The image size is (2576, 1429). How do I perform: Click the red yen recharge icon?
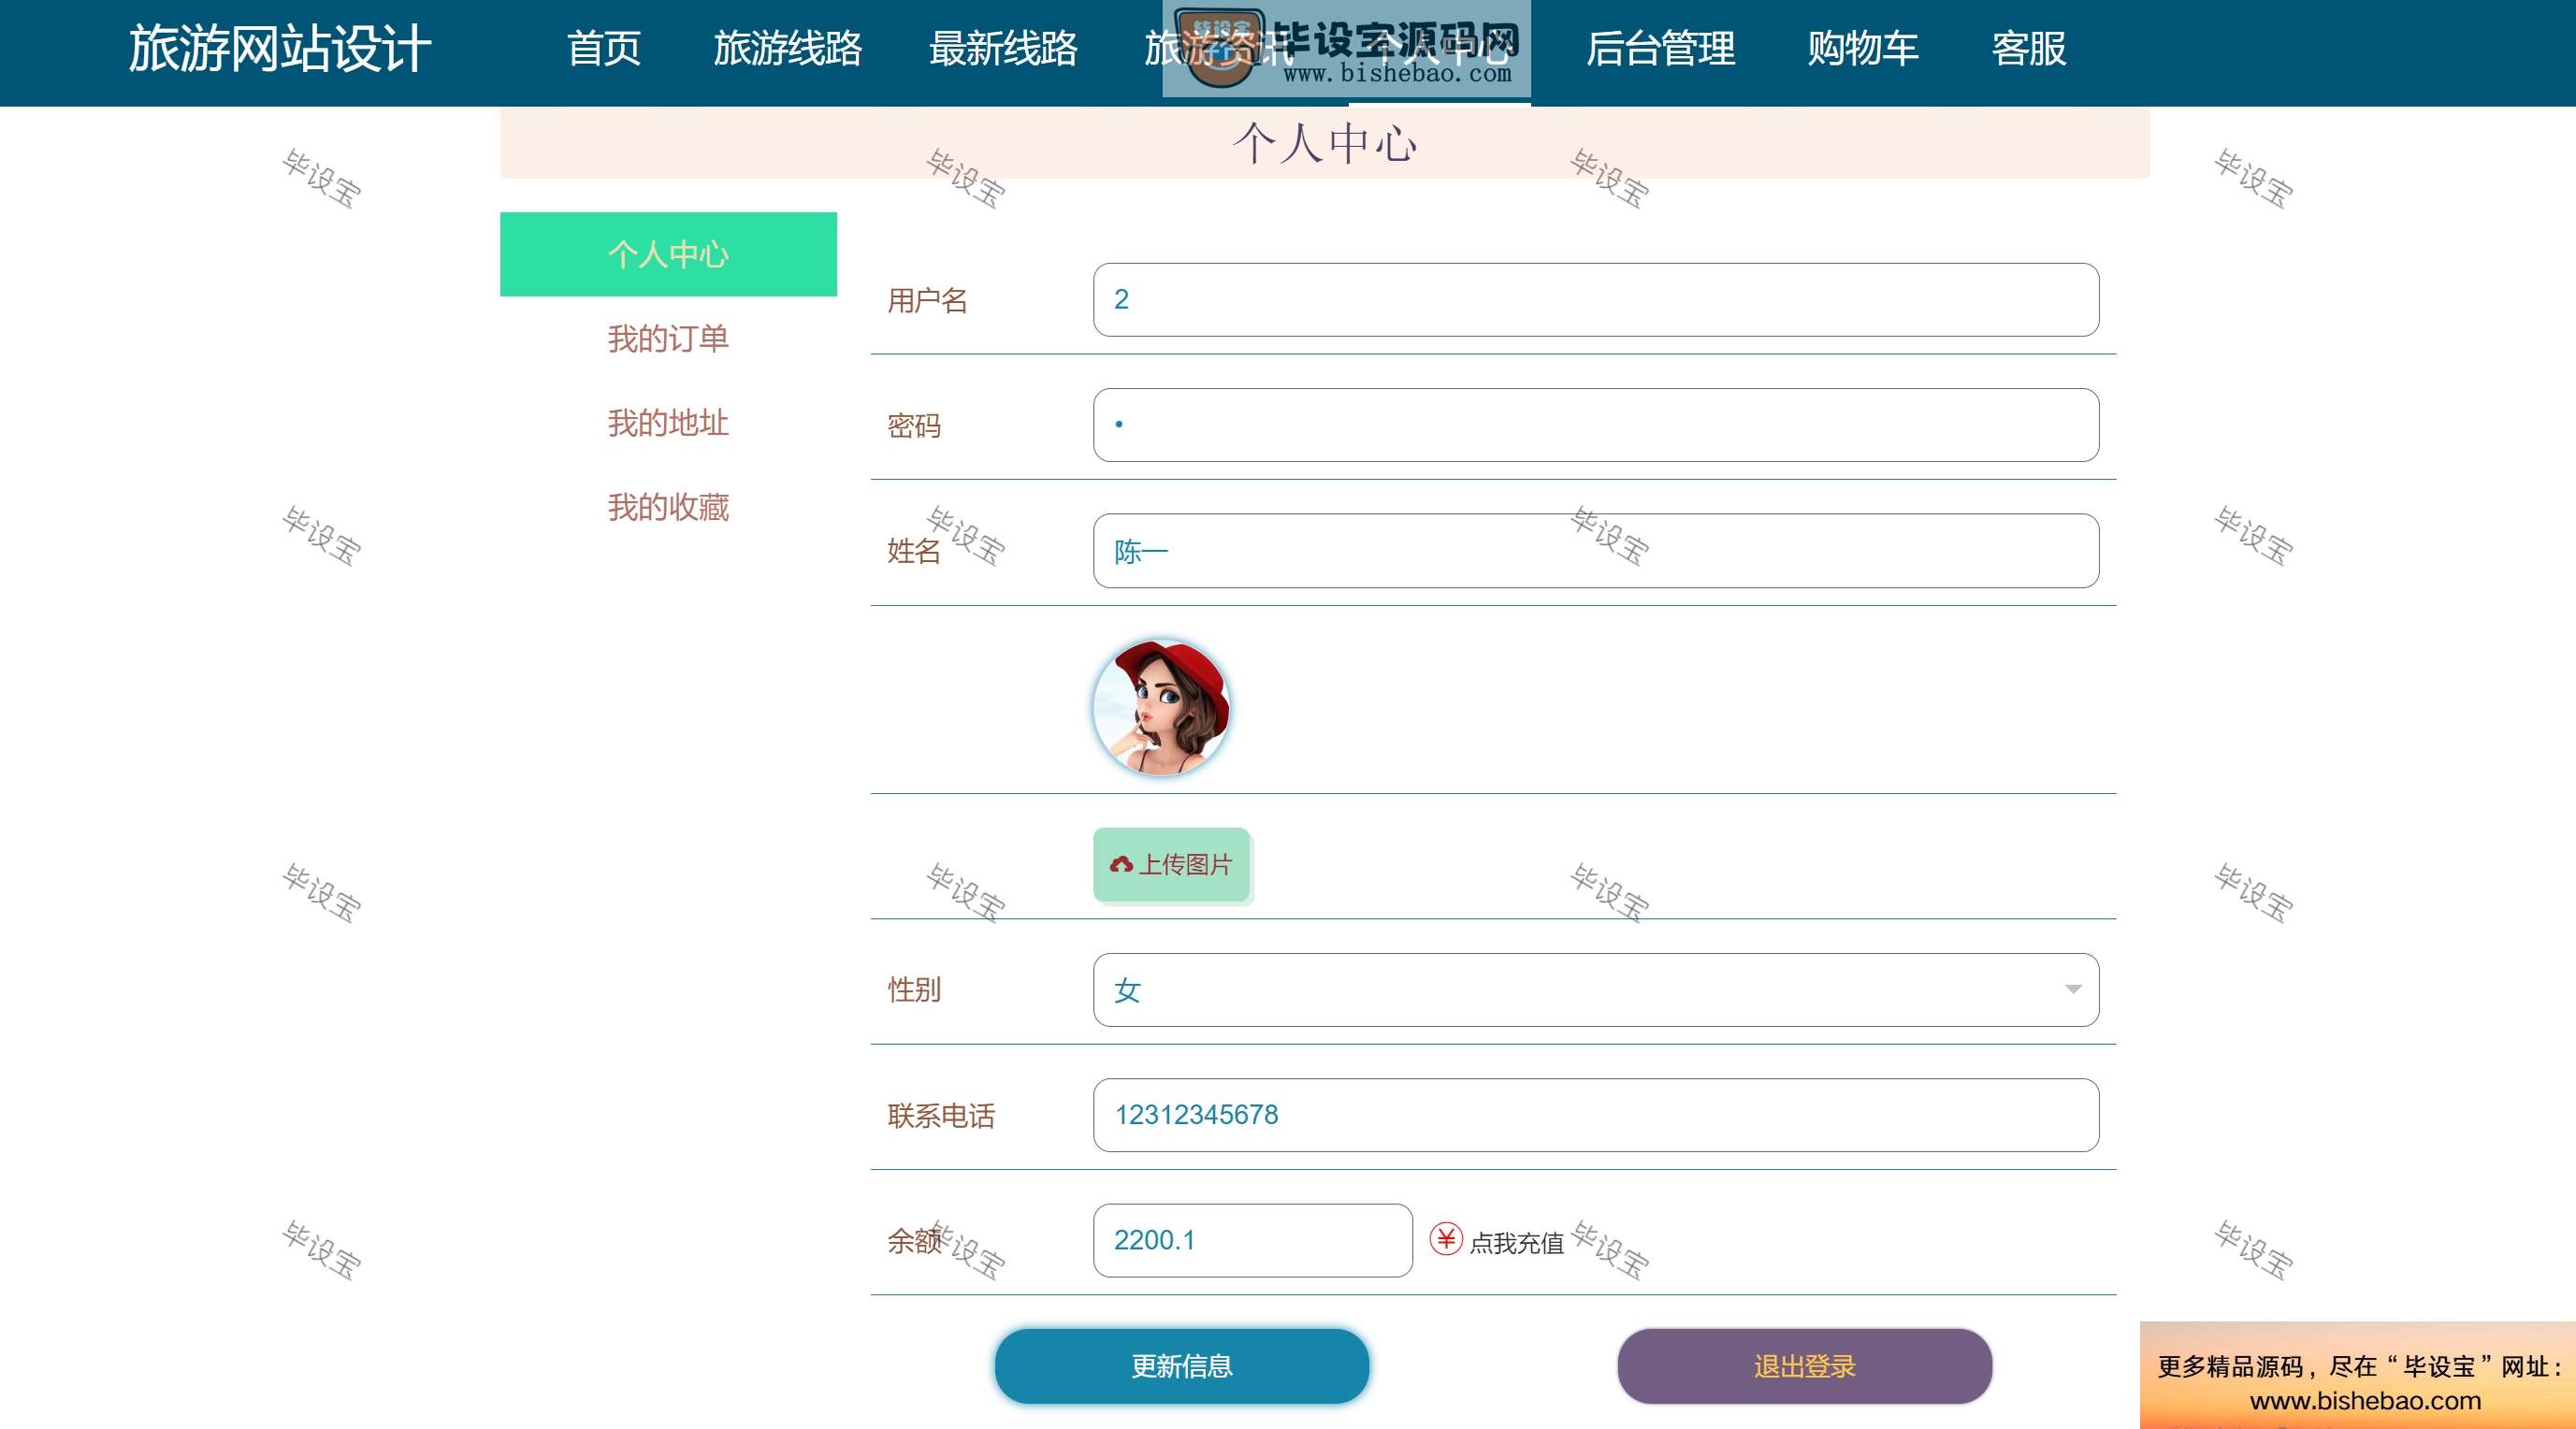[1446, 1240]
